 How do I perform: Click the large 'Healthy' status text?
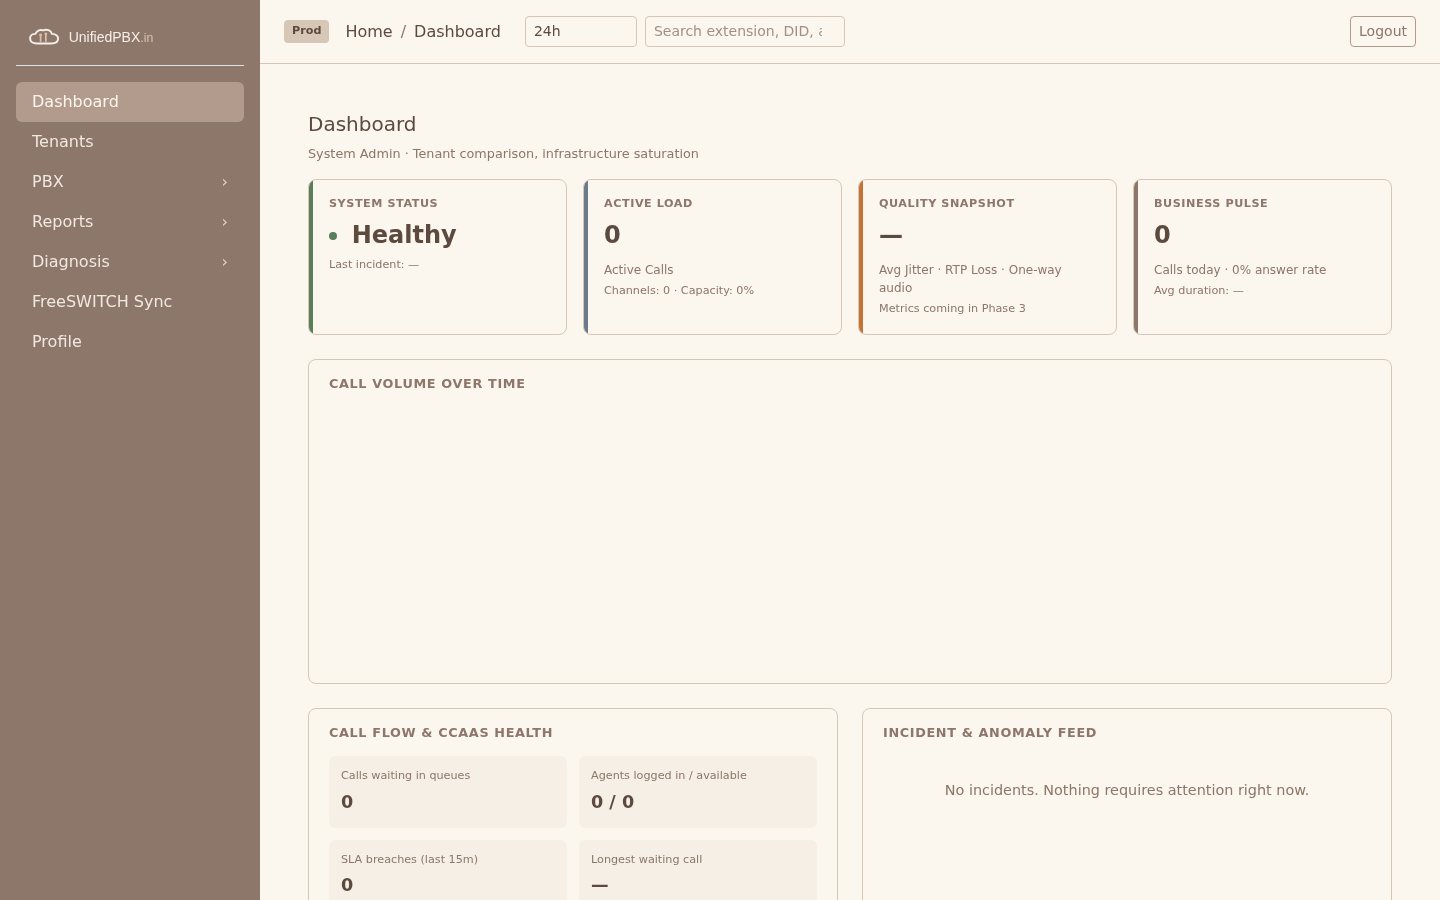(x=404, y=235)
